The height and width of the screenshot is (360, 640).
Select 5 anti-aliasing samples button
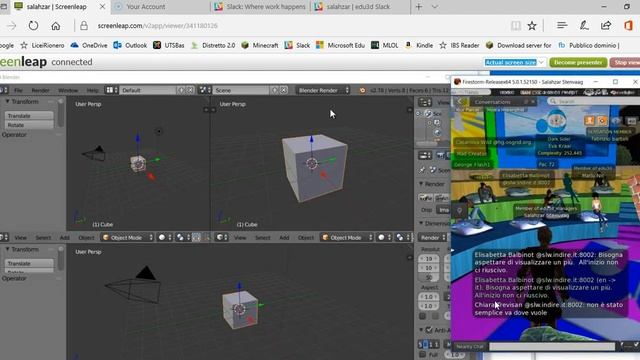coord(420,344)
